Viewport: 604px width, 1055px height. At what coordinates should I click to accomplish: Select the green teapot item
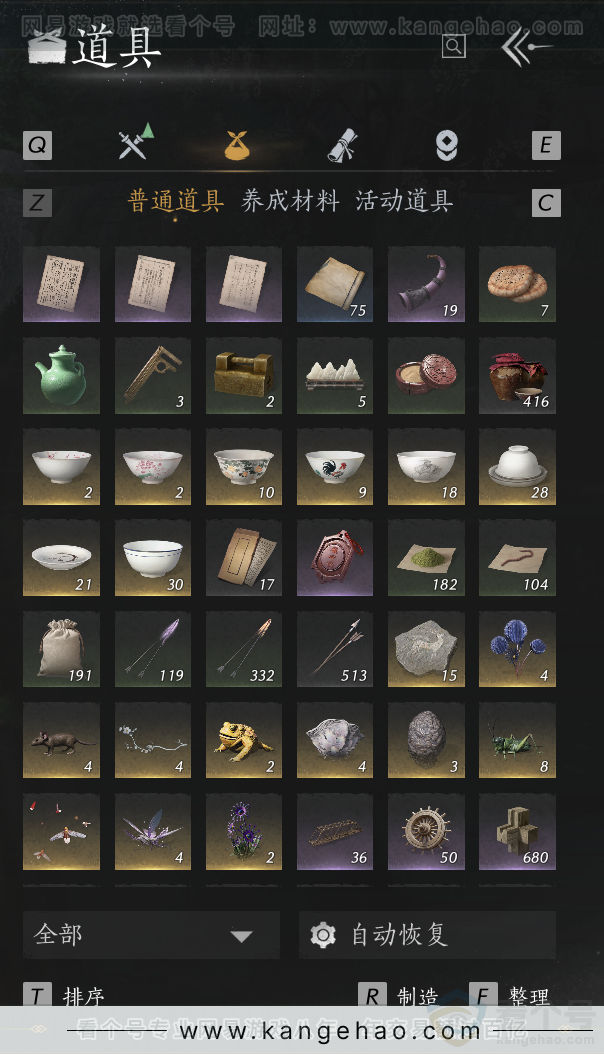pyautogui.click(x=61, y=375)
